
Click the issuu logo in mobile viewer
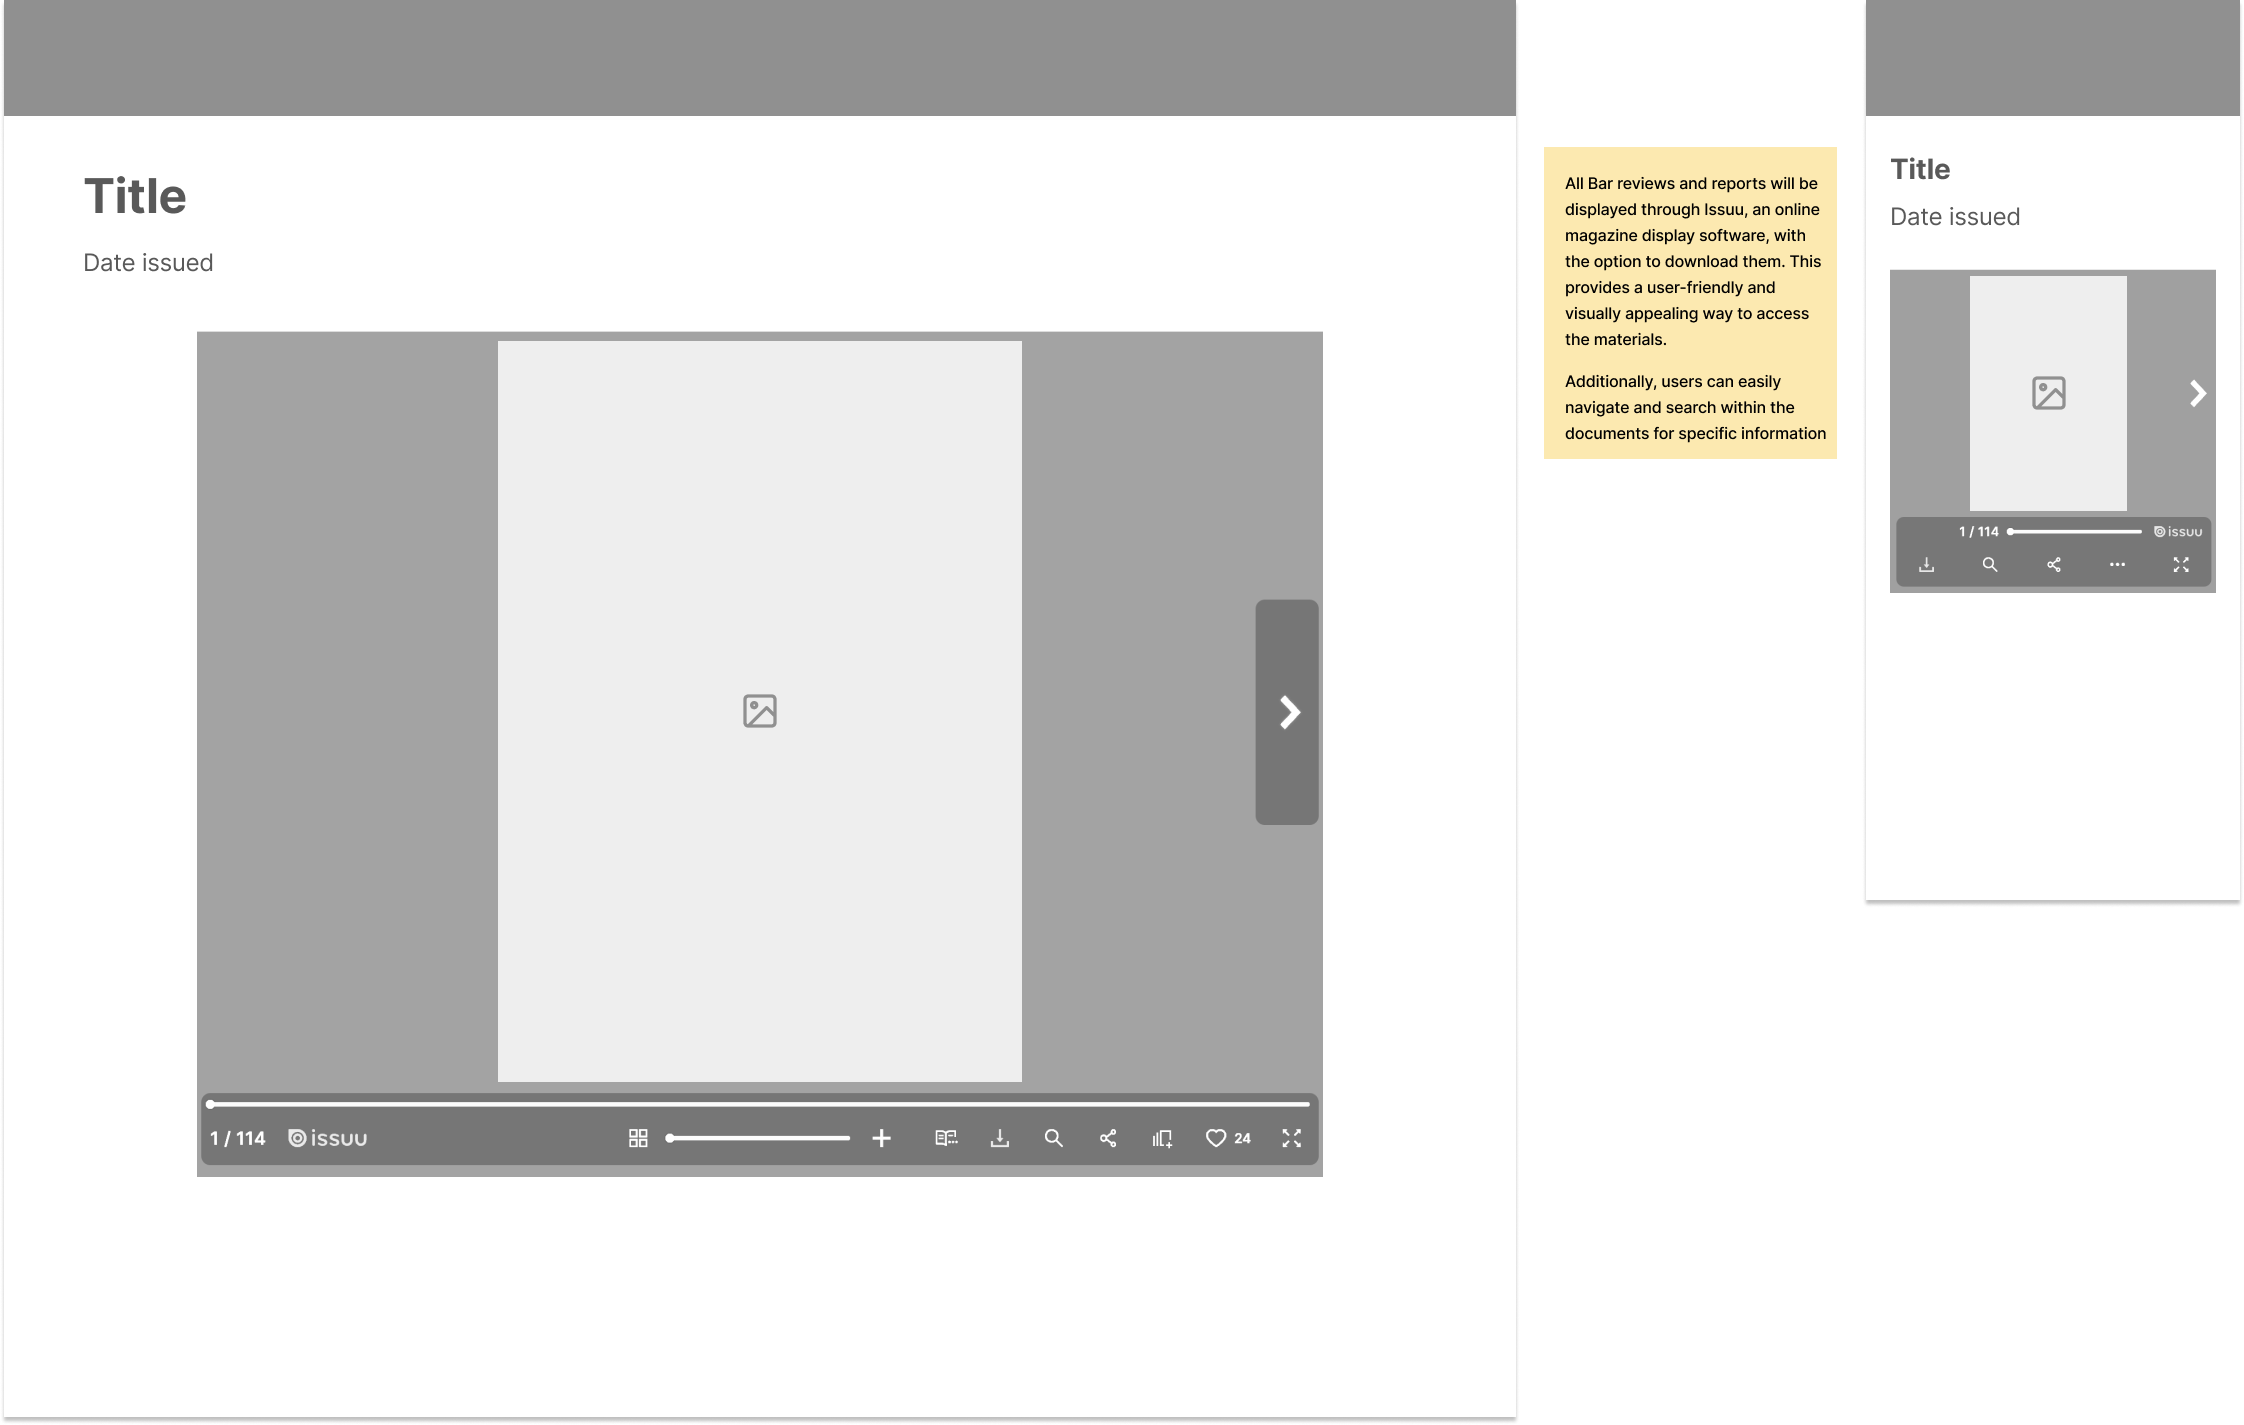2178,532
